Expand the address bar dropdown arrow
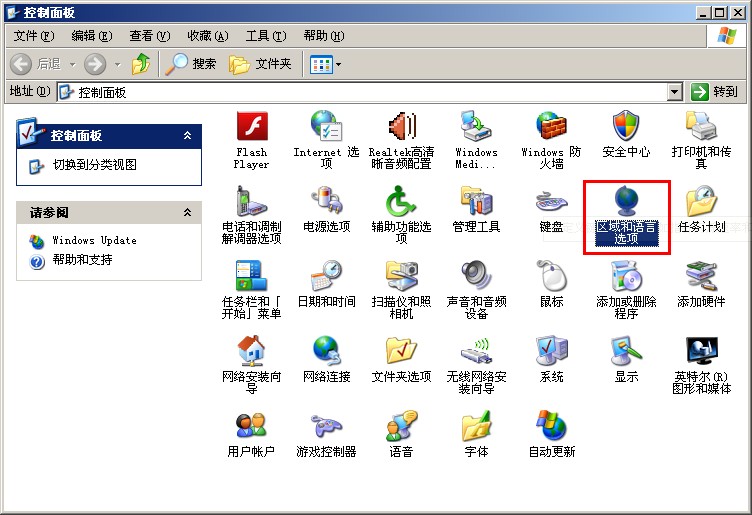Screen dimensions: 752x515 tap(674, 92)
